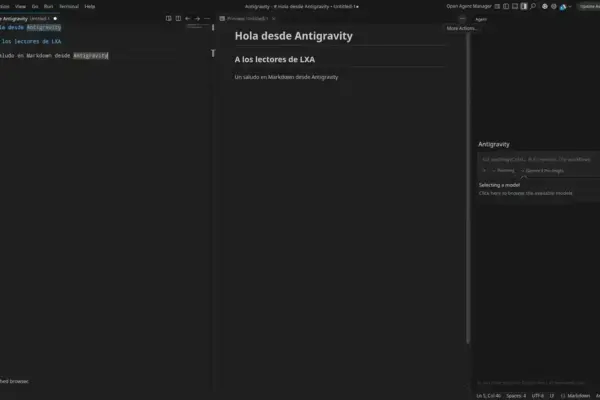Split the editor right icon

tap(178, 18)
